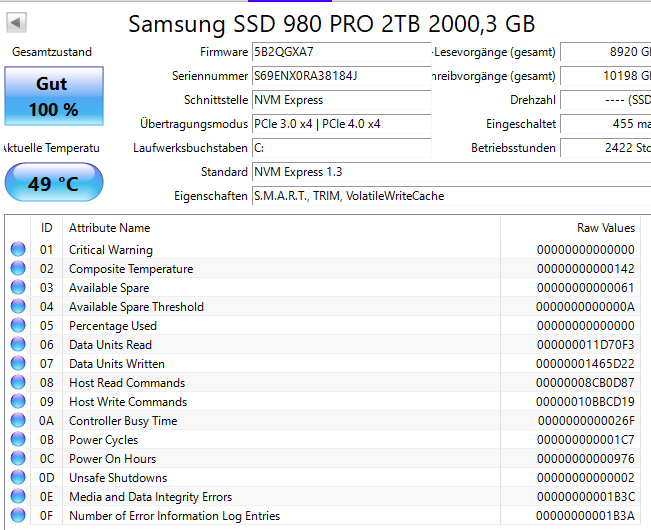Screen dimensions: 651x530
Task: Click raw value 00000010BBCD19
Action: pyautogui.click(x=585, y=402)
